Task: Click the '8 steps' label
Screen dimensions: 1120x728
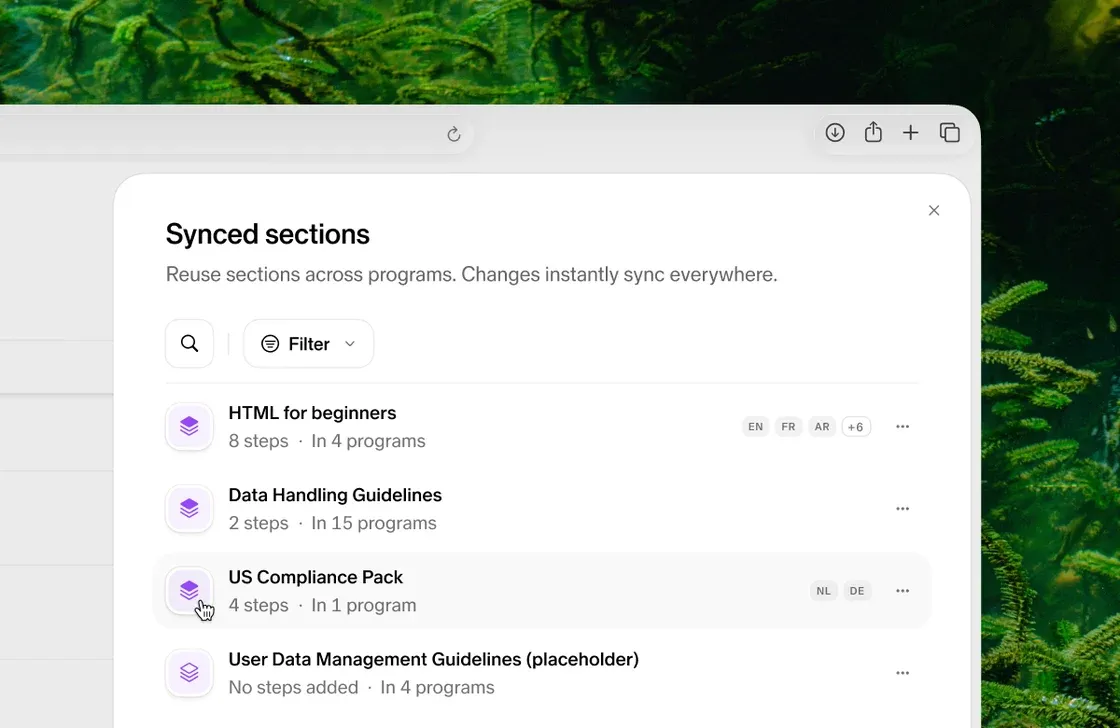Action: point(259,441)
